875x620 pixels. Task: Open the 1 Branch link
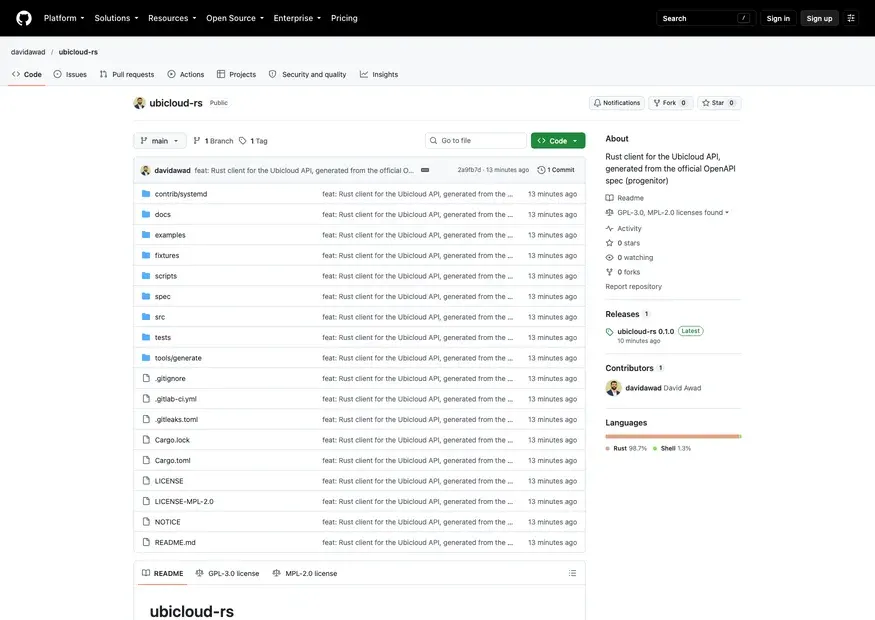[x=213, y=141]
